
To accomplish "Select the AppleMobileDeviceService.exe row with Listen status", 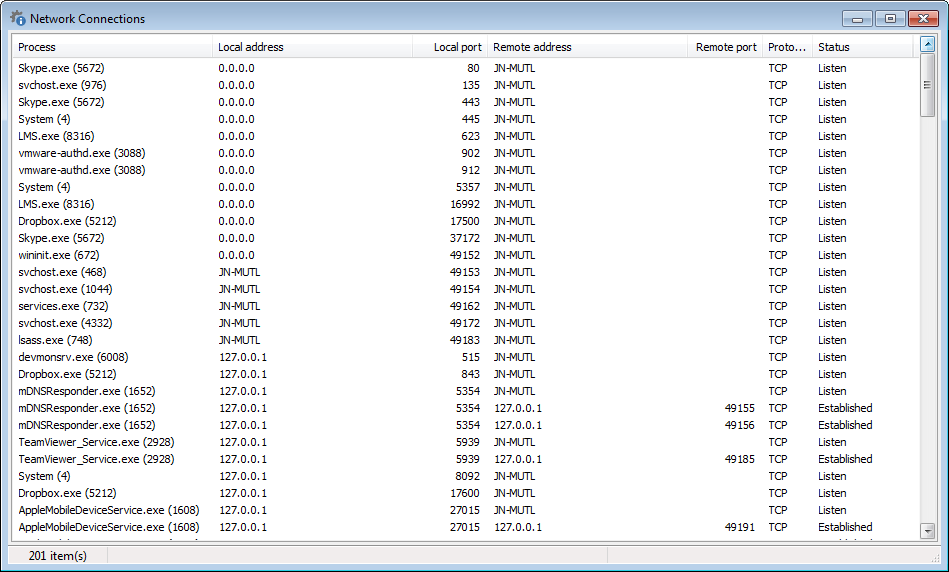I will point(465,510).
